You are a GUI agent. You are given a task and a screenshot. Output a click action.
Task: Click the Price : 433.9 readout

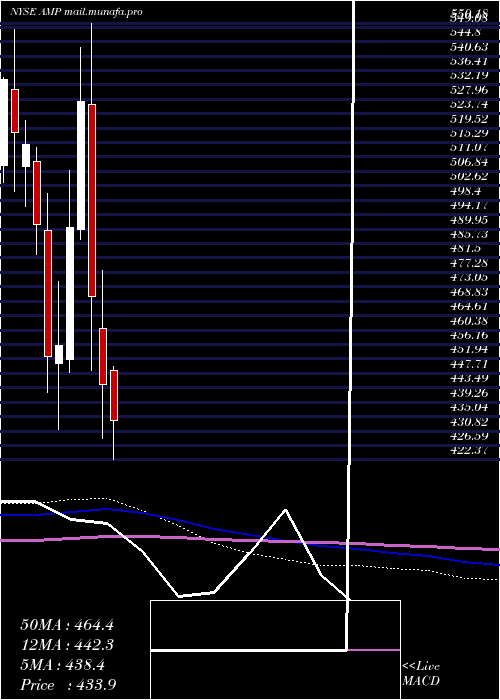click(x=68, y=685)
